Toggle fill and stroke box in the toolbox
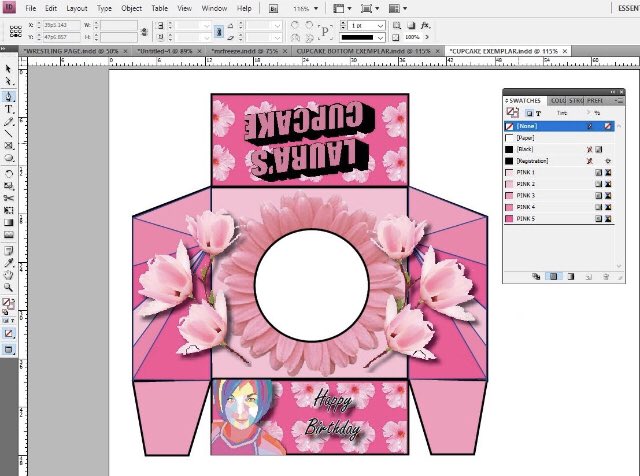 click(x=8, y=303)
